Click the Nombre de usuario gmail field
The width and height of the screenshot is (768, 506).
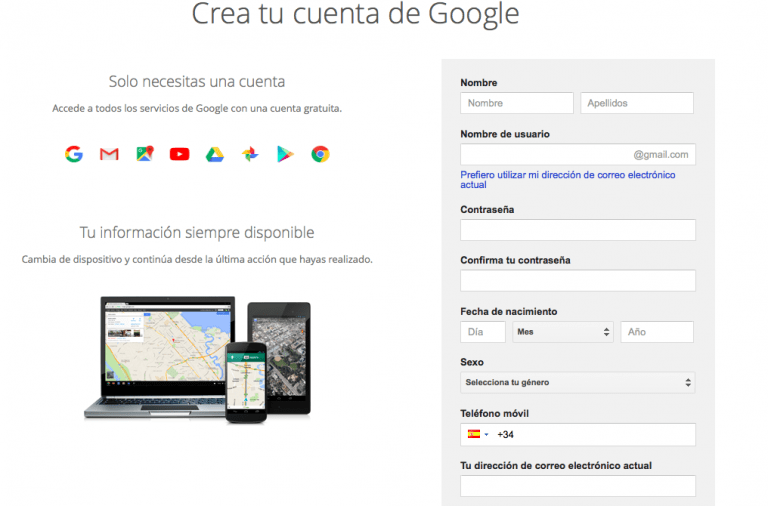point(577,154)
